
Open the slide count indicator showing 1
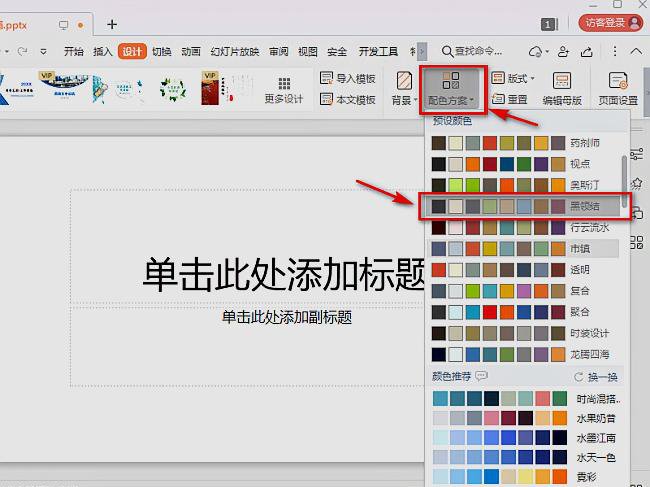tap(548, 24)
